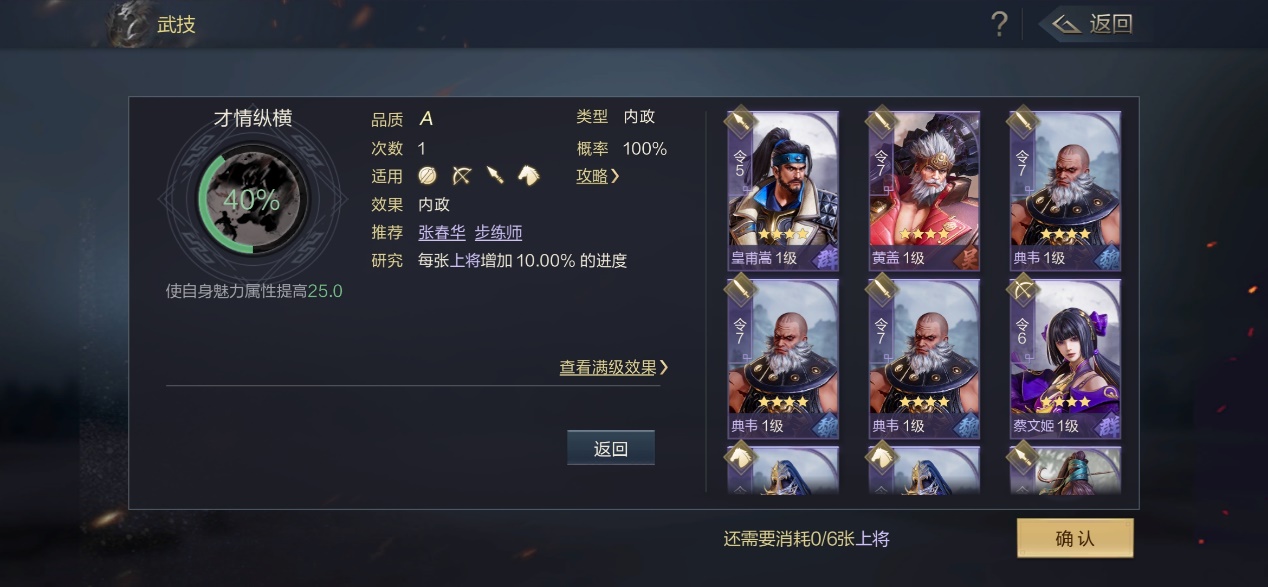
Task: Click the 武技 skill emblem icon top left
Action: click(x=130, y=24)
